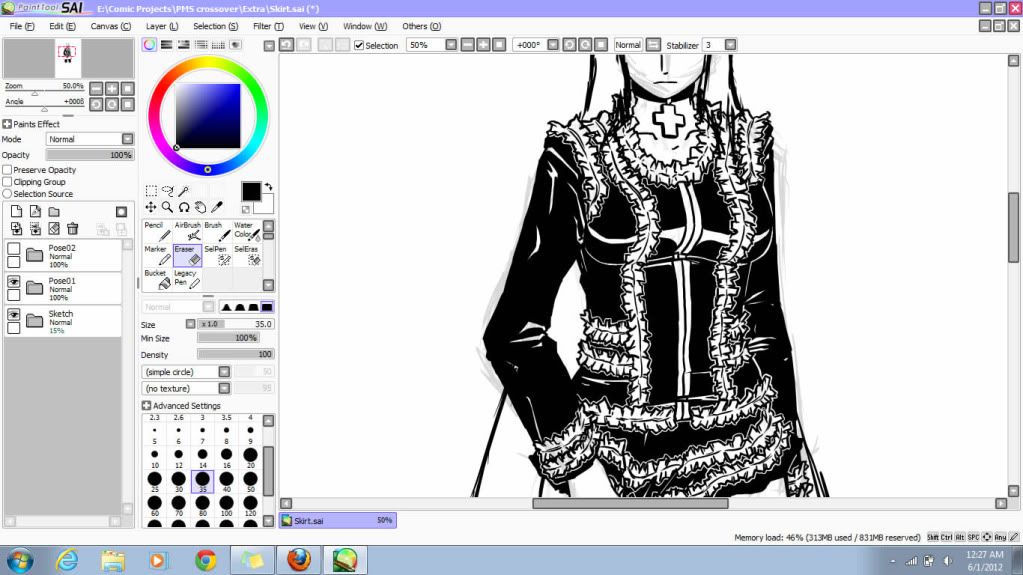Image resolution: width=1023 pixels, height=575 pixels.
Task: Open the File menu
Action: coord(22,26)
